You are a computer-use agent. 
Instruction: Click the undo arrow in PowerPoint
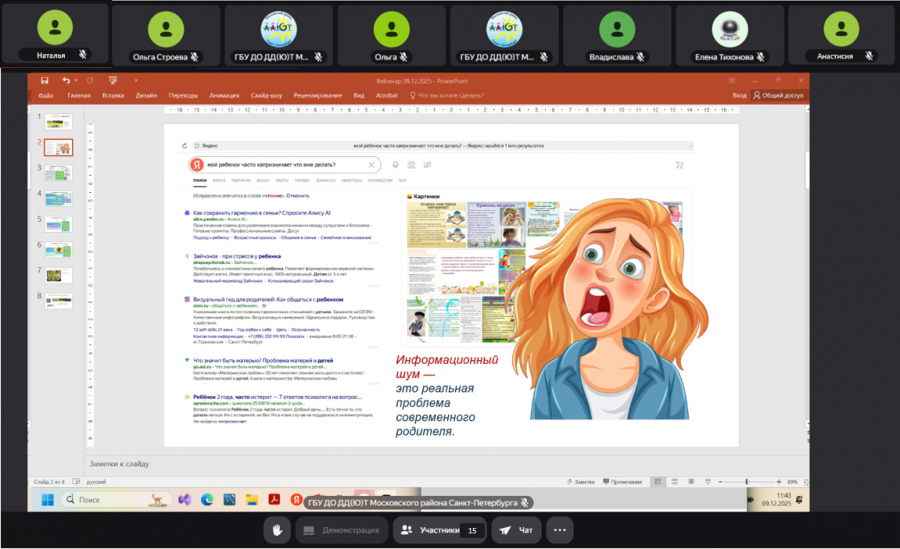coord(66,80)
